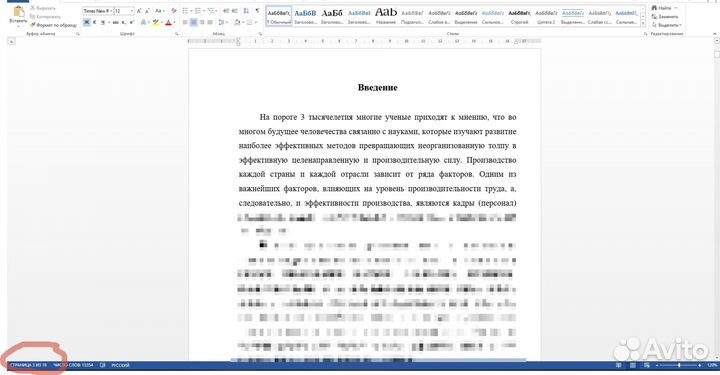Viewport: 720px width, 375px height.
Task: Align text left
Action: (x=185, y=22)
